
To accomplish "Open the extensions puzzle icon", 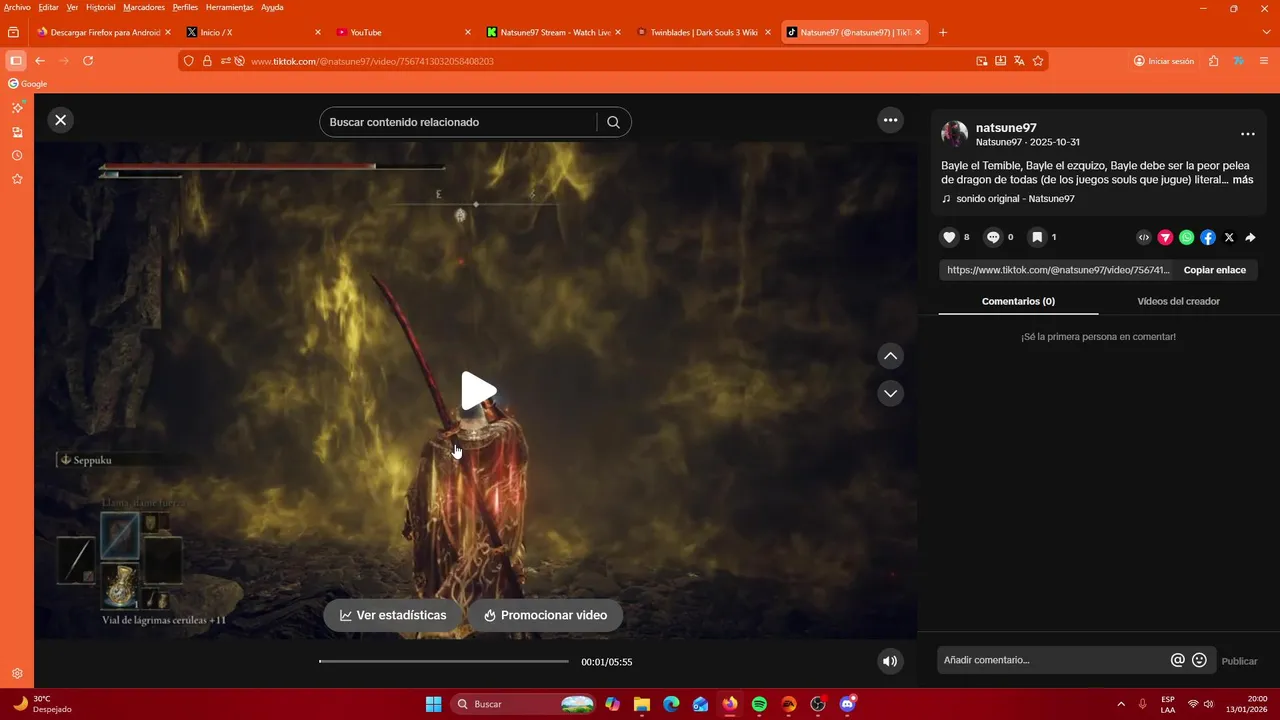I will point(1213,61).
